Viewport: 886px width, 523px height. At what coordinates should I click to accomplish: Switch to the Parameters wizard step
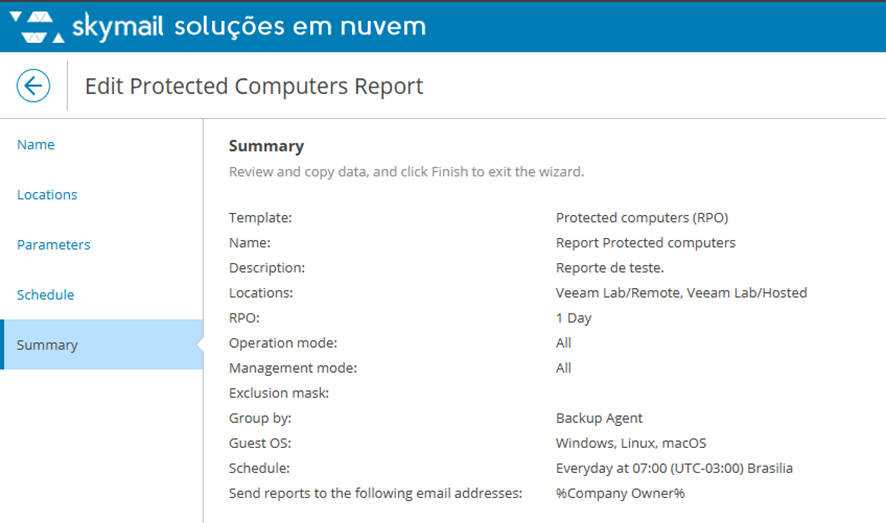click(x=53, y=245)
